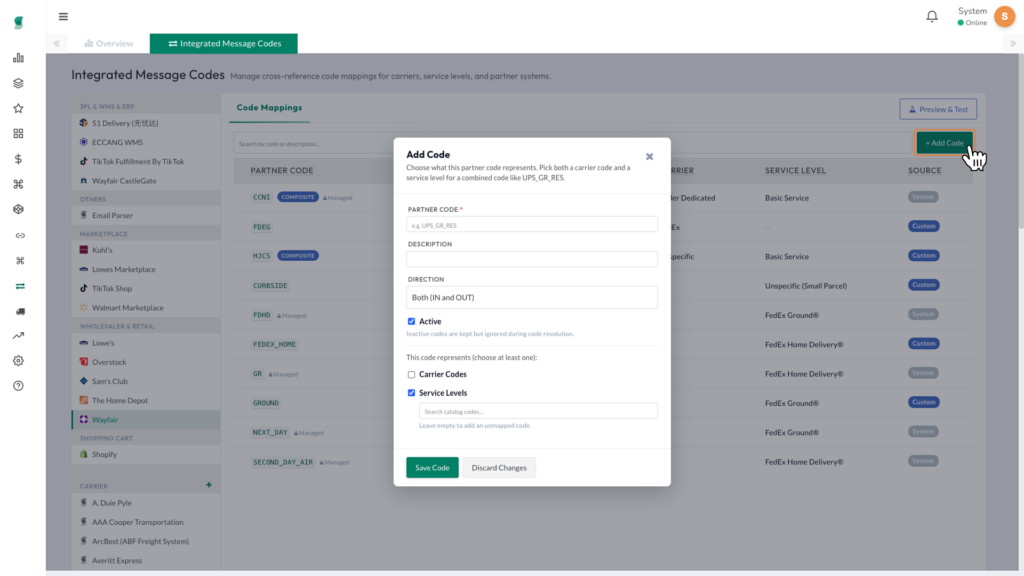Screen dimensions: 1024x576
Task: Select Kohl's marketplace
Action: pos(146,249)
